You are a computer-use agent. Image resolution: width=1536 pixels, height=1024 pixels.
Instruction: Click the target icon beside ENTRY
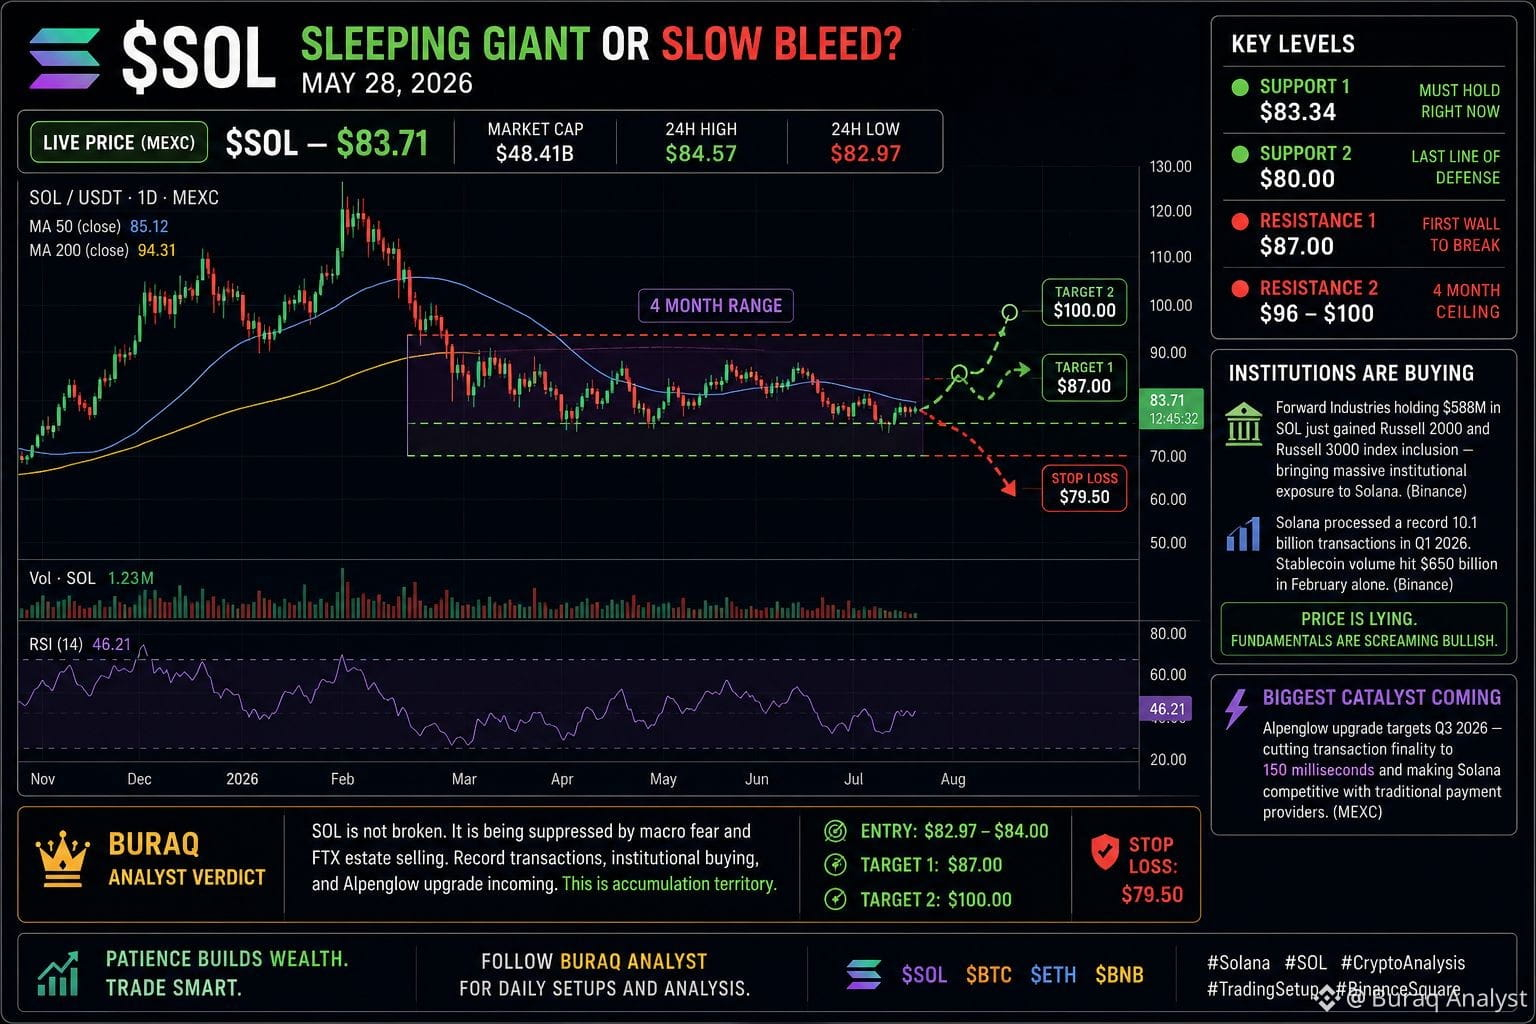(835, 831)
